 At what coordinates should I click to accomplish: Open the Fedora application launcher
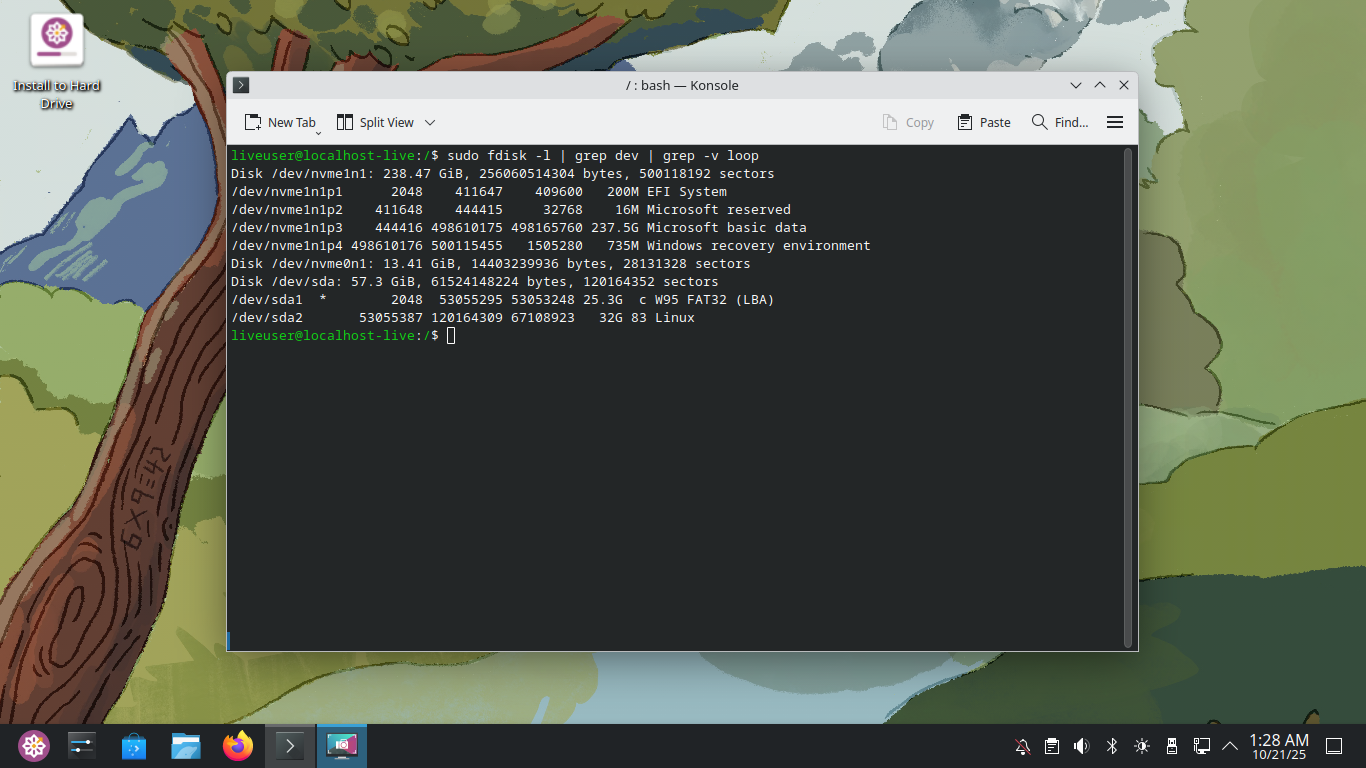tap(34, 746)
